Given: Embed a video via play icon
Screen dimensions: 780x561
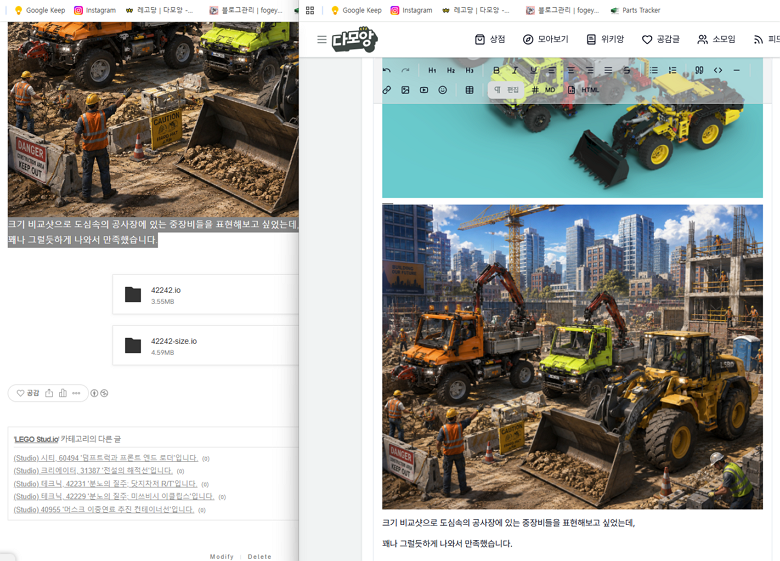Looking at the screenshot, I should [x=424, y=90].
